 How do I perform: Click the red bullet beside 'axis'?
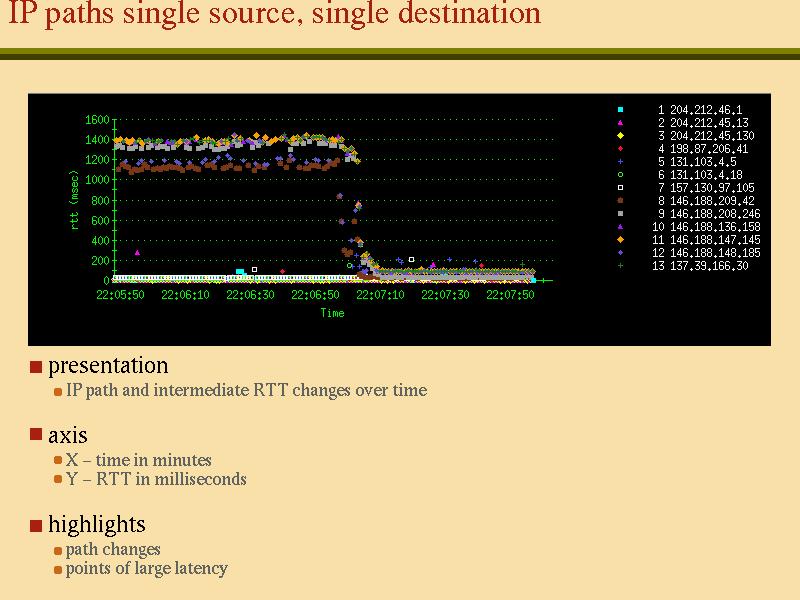(x=36, y=435)
